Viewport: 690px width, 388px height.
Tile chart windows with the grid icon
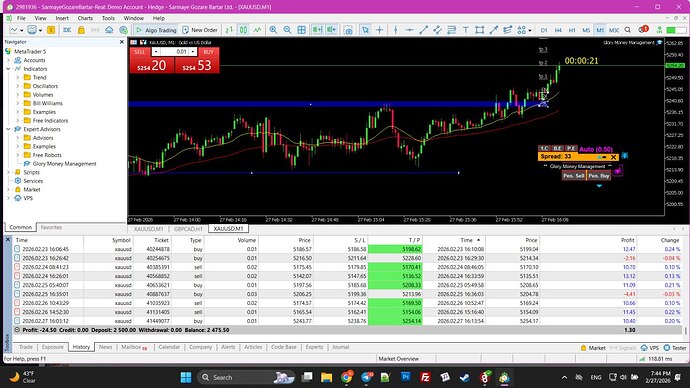tap(301, 30)
